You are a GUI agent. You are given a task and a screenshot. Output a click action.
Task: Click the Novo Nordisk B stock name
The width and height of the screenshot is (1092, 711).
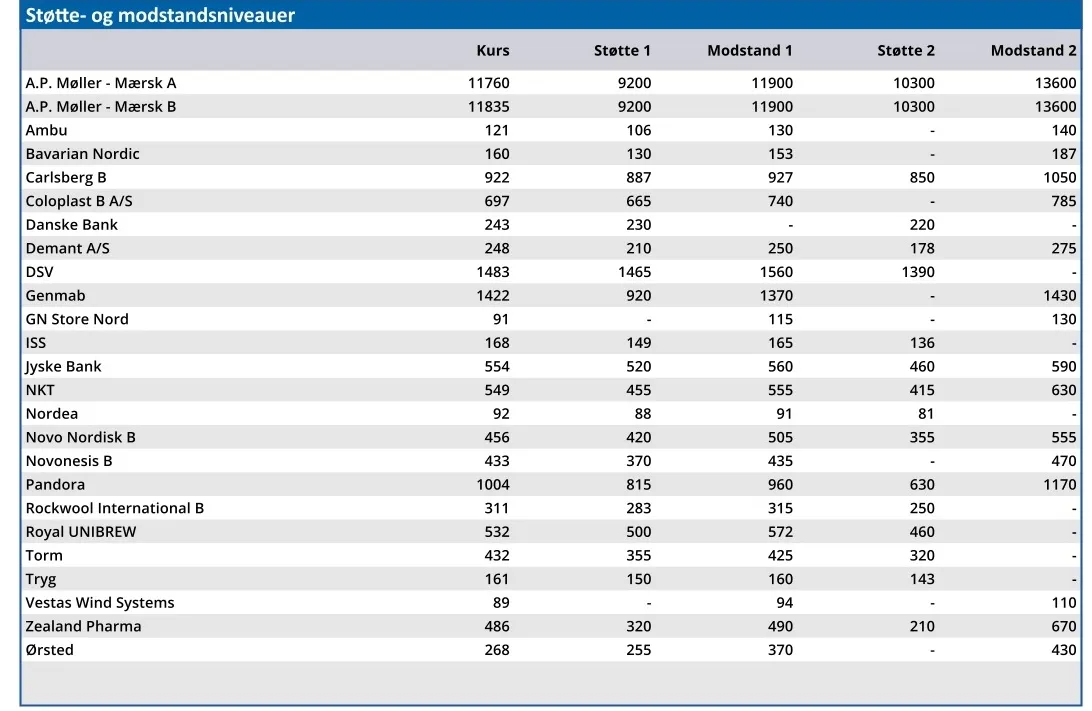[81, 437]
